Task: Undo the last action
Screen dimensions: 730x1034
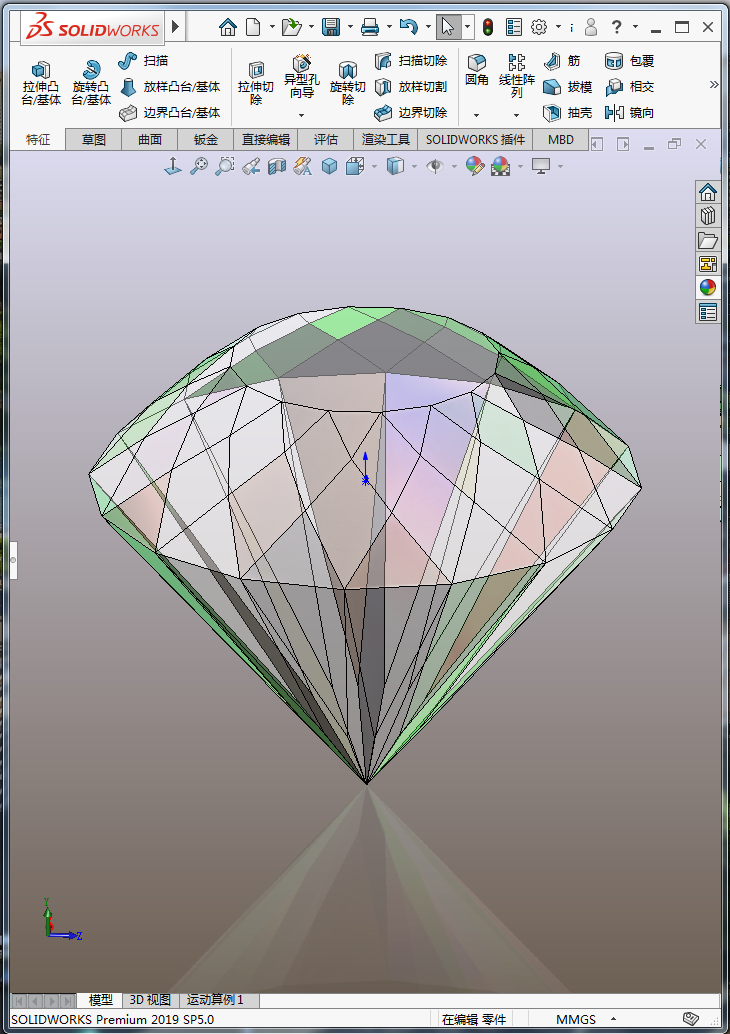Action: (409, 27)
